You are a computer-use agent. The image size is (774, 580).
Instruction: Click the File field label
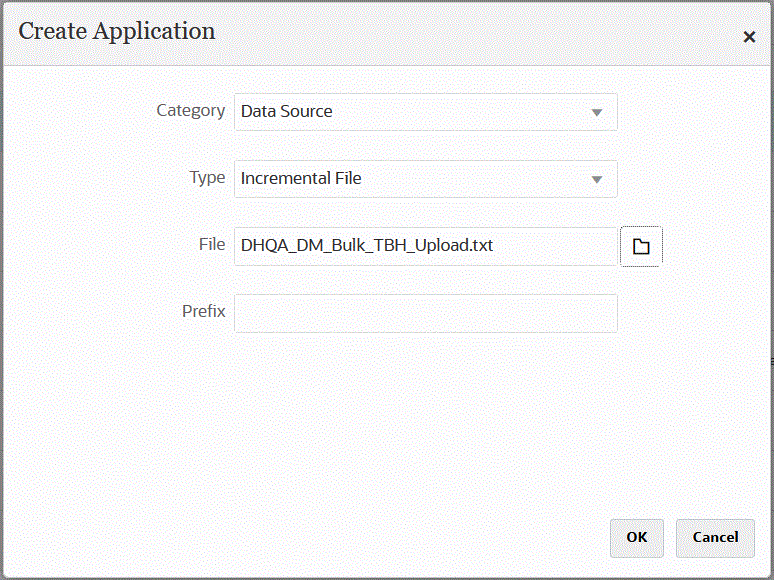tap(211, 244)
